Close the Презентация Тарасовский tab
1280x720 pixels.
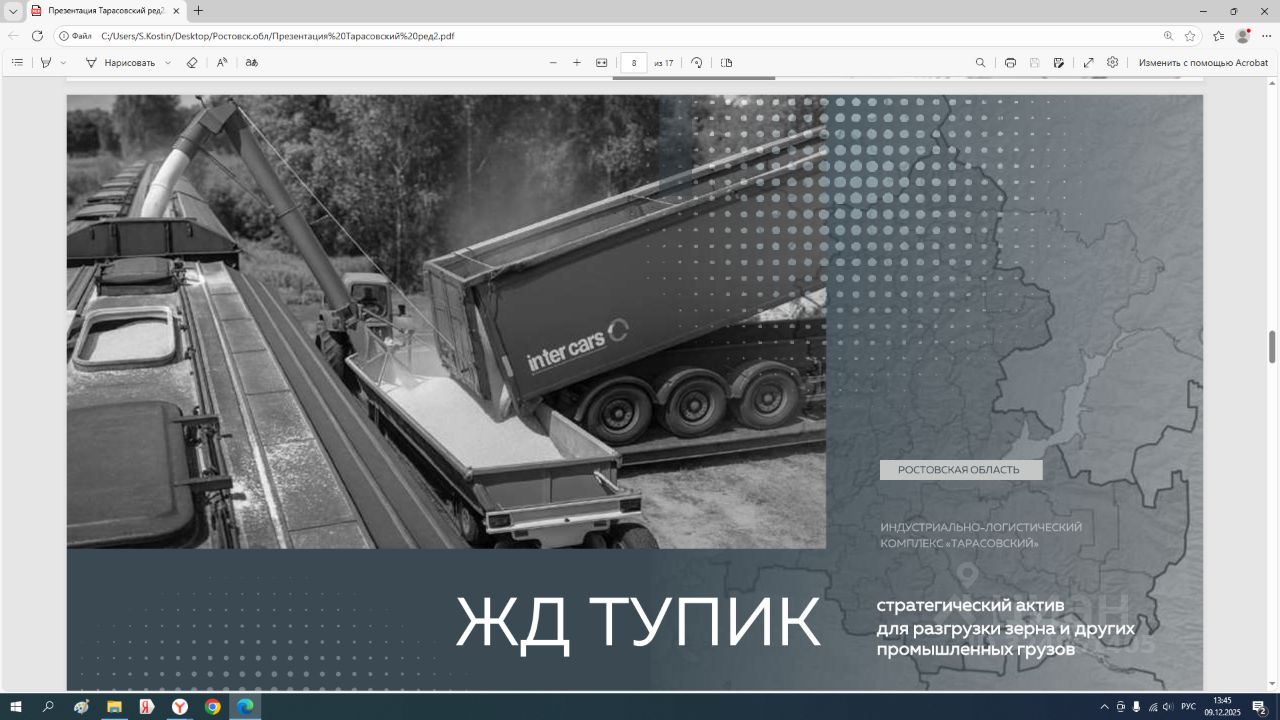[x=176, y=11]
